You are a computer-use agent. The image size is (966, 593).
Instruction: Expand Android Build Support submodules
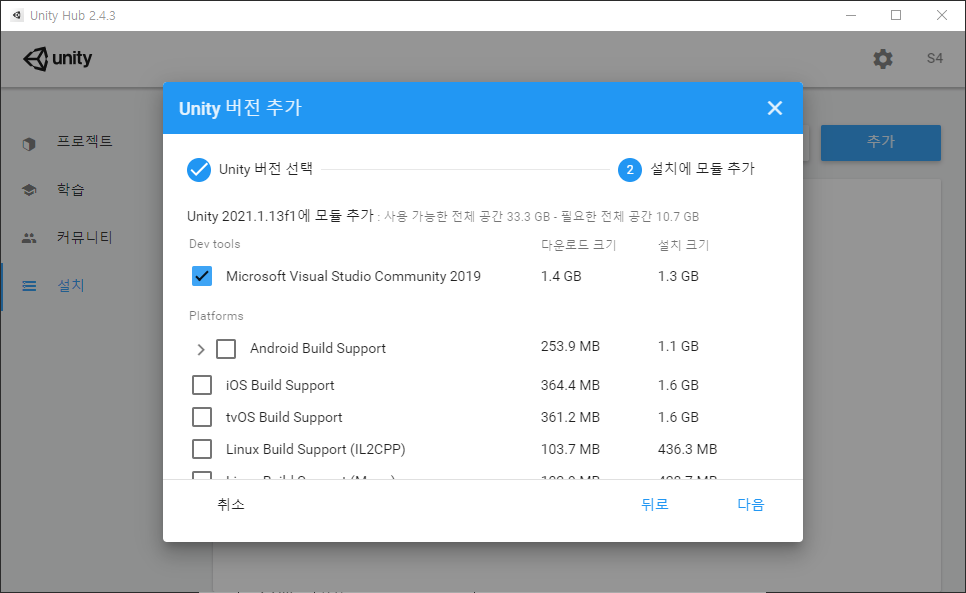[x=200, y=349]
